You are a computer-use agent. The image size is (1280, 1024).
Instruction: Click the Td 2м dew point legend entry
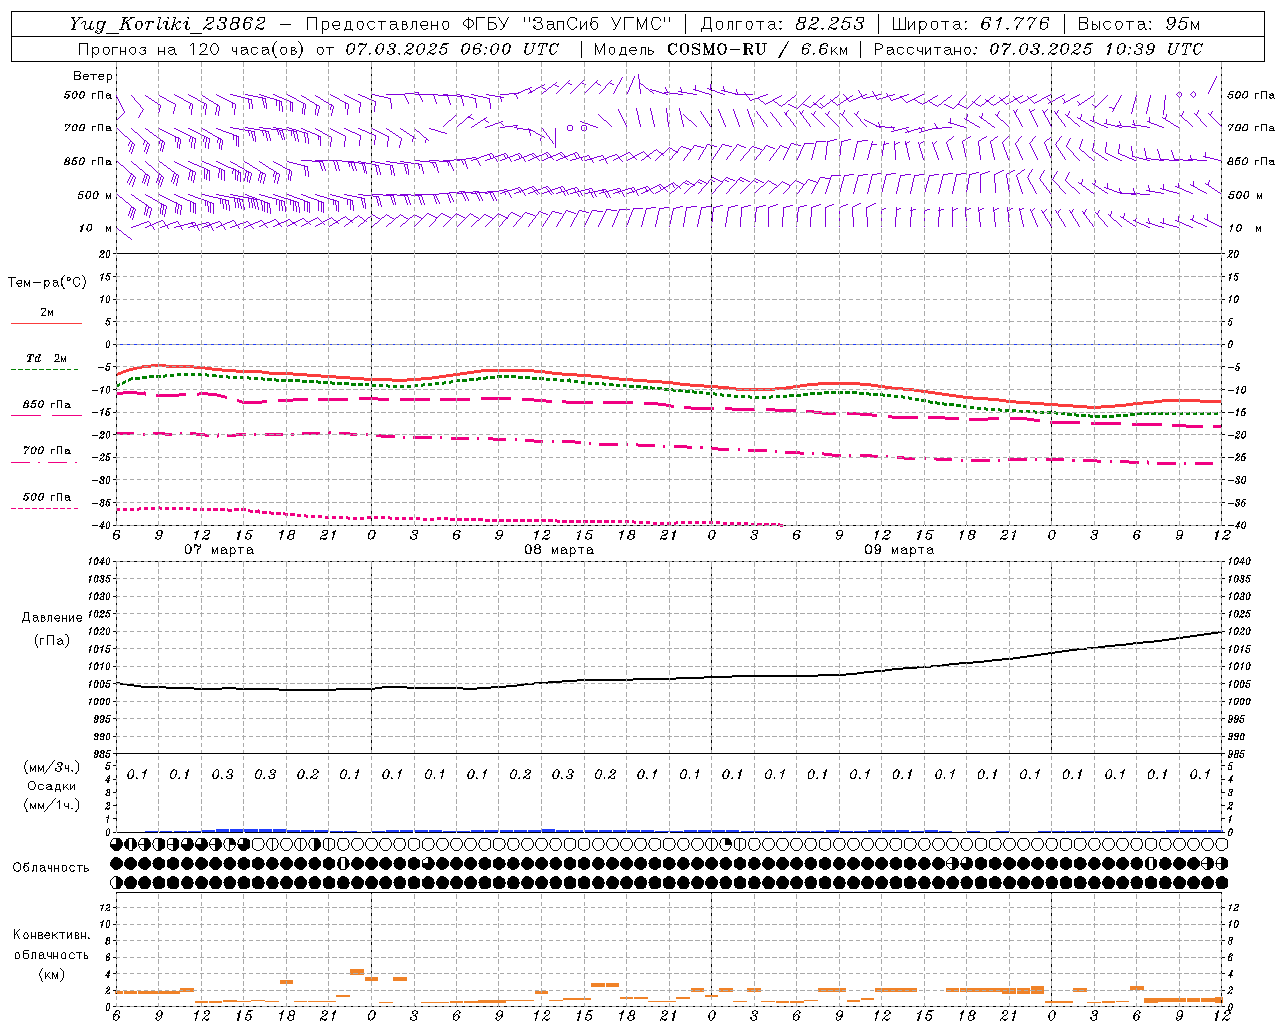[47, 358]
